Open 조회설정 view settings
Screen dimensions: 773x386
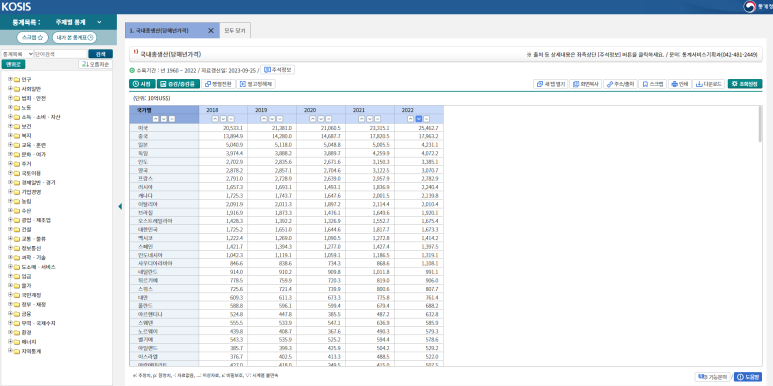[745, 84]
